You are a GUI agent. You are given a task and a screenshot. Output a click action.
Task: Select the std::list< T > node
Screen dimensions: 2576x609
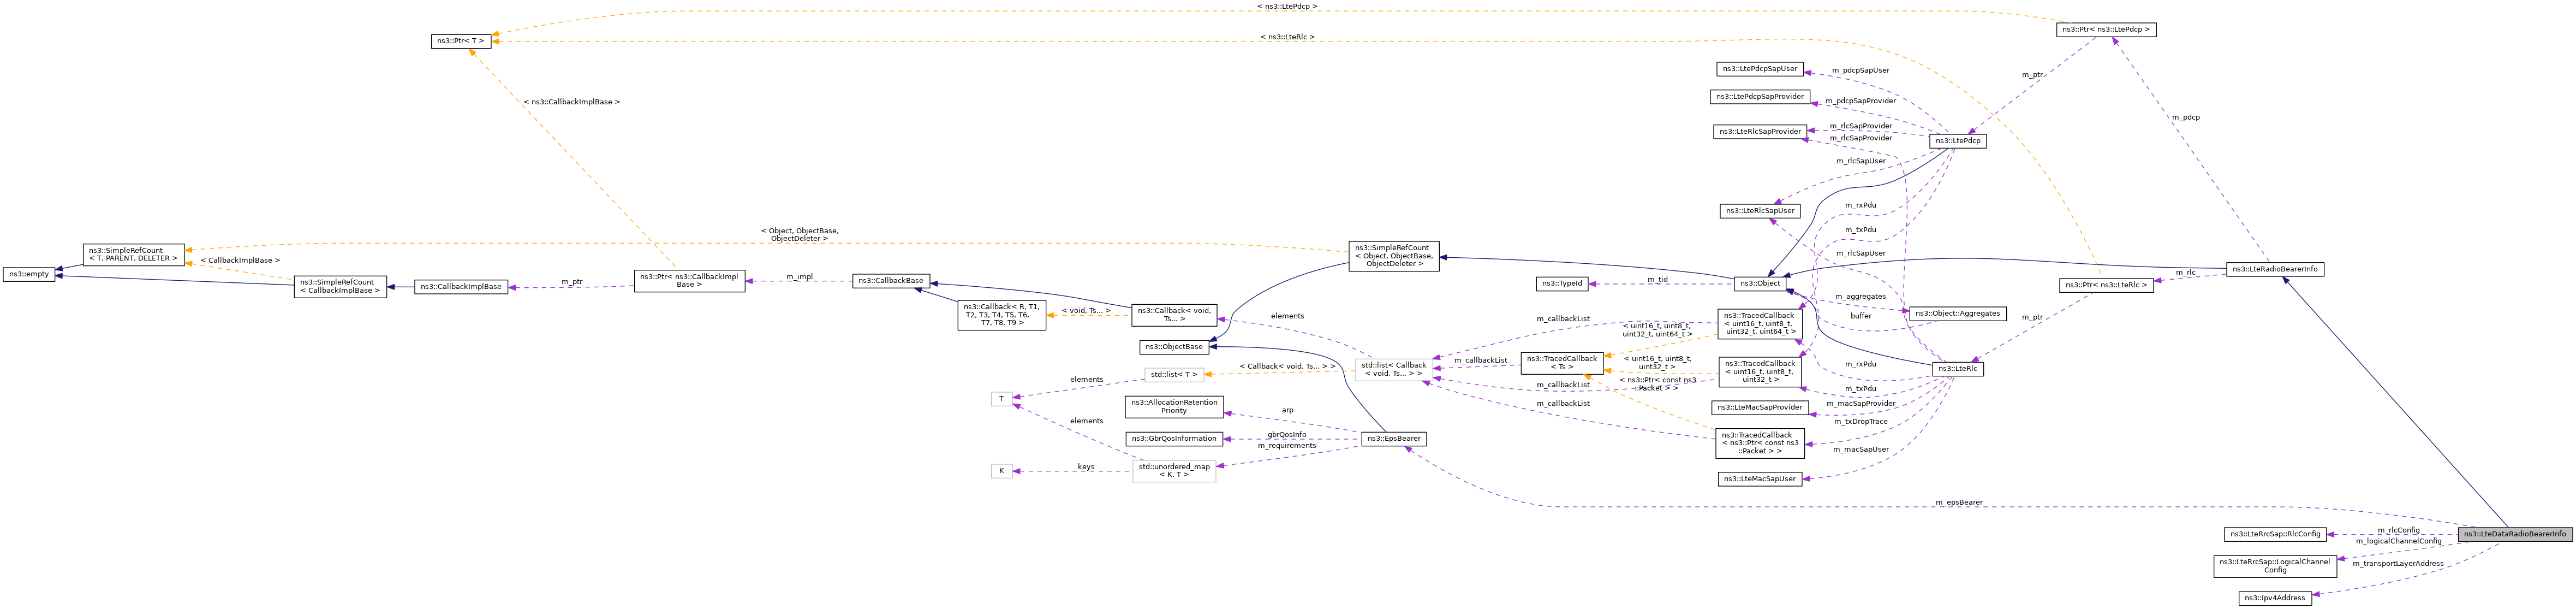tap(1174, 375)
